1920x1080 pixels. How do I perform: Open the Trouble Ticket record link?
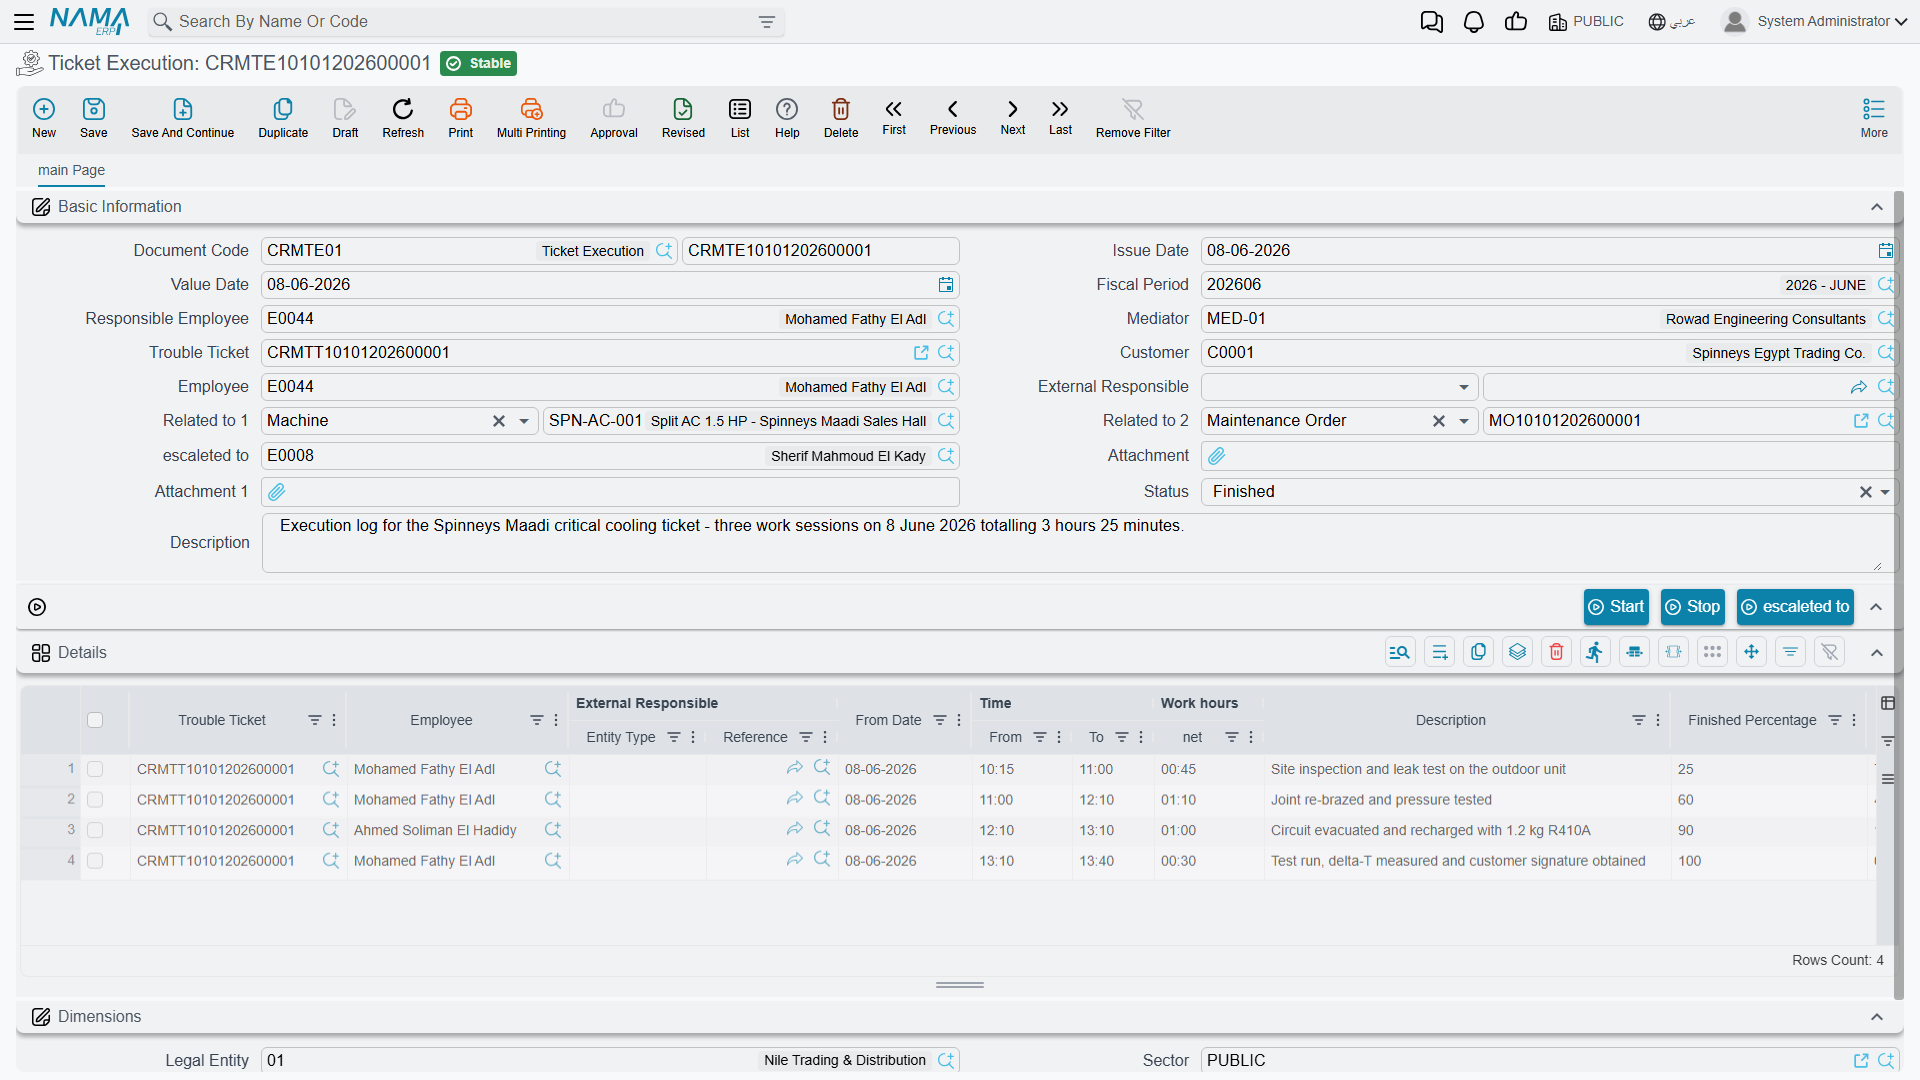pyautogui.click(x=921, y=353)
